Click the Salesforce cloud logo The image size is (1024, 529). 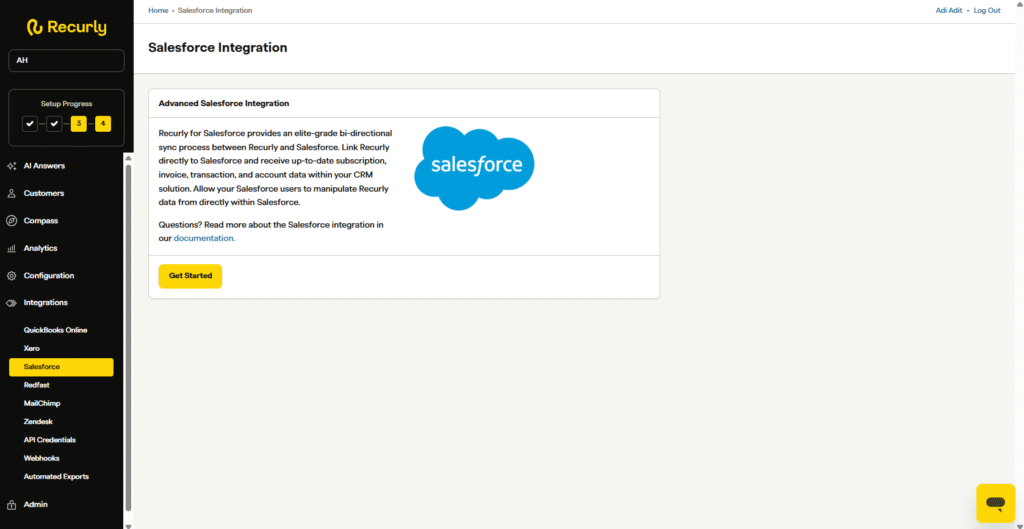tap(474, 168)
